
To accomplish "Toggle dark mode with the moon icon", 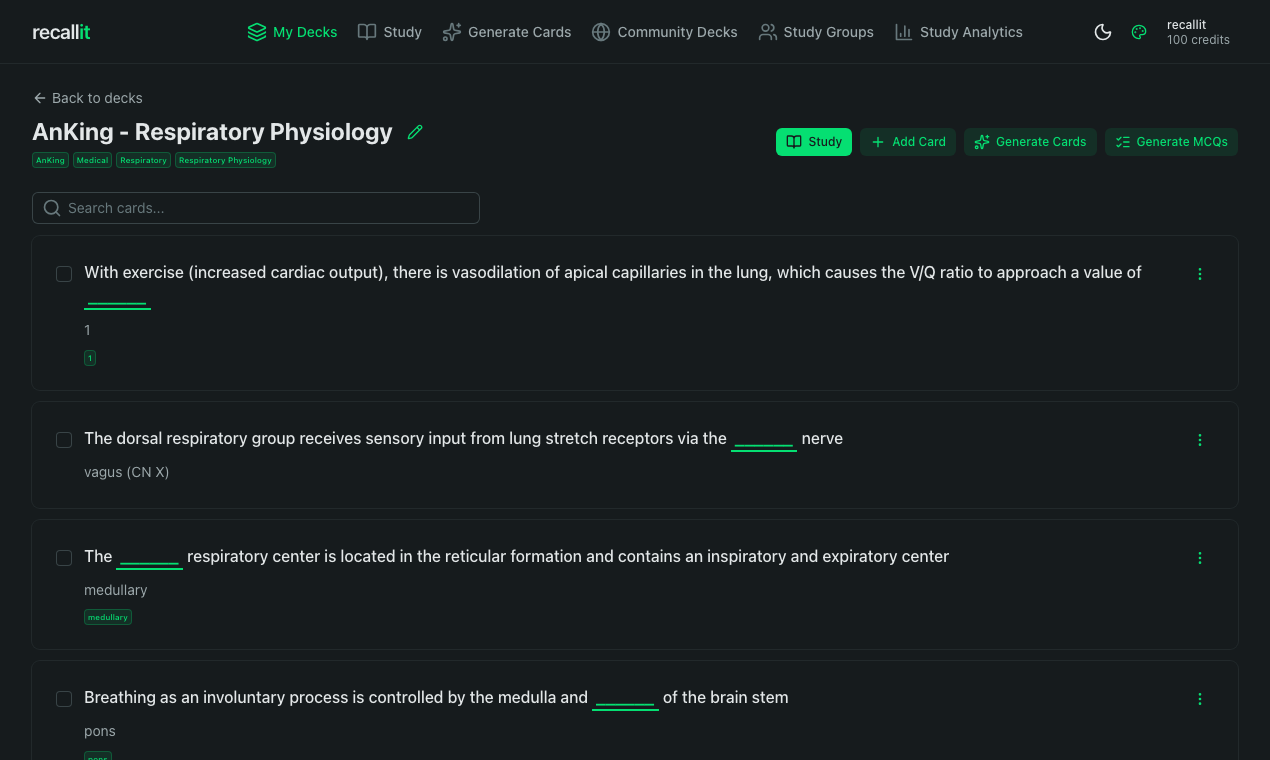I will 1102,31.
